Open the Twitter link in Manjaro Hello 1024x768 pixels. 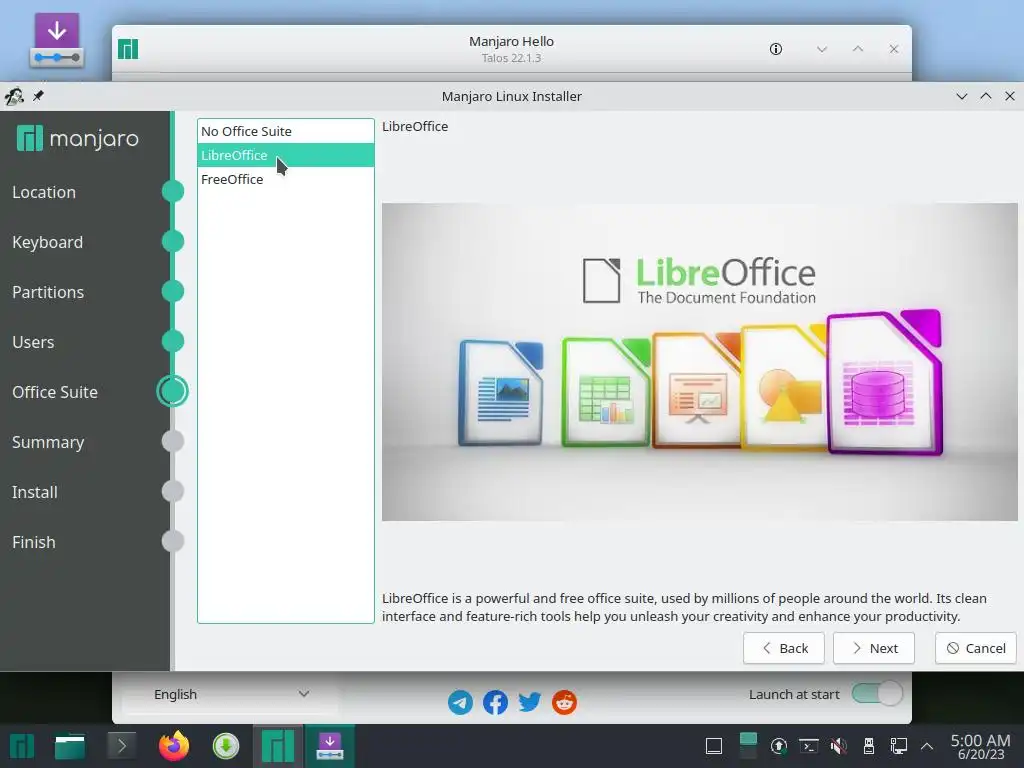[530, 703]
